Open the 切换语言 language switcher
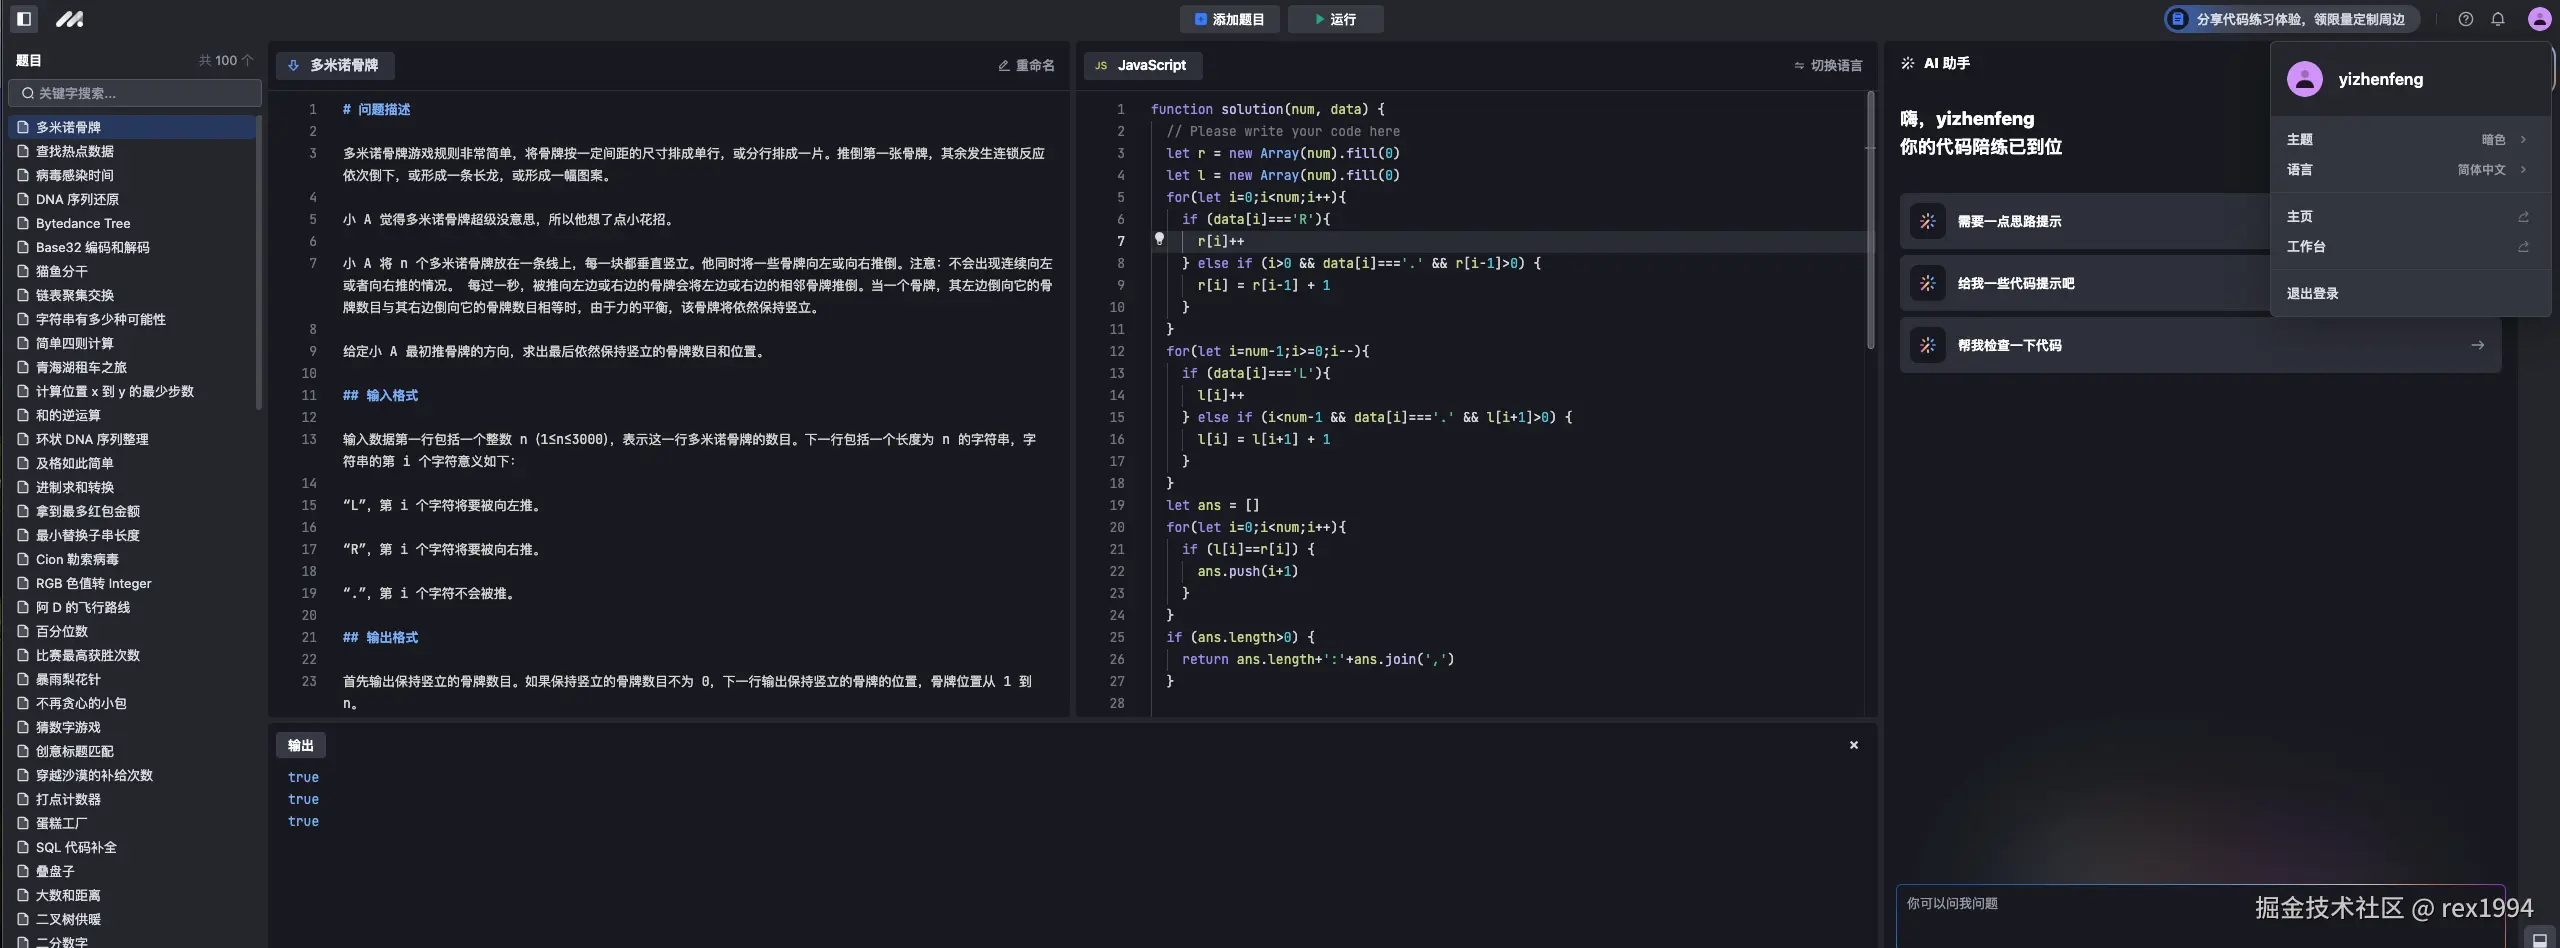This screenshot has width=2560, height=948. click(1828, 65)
